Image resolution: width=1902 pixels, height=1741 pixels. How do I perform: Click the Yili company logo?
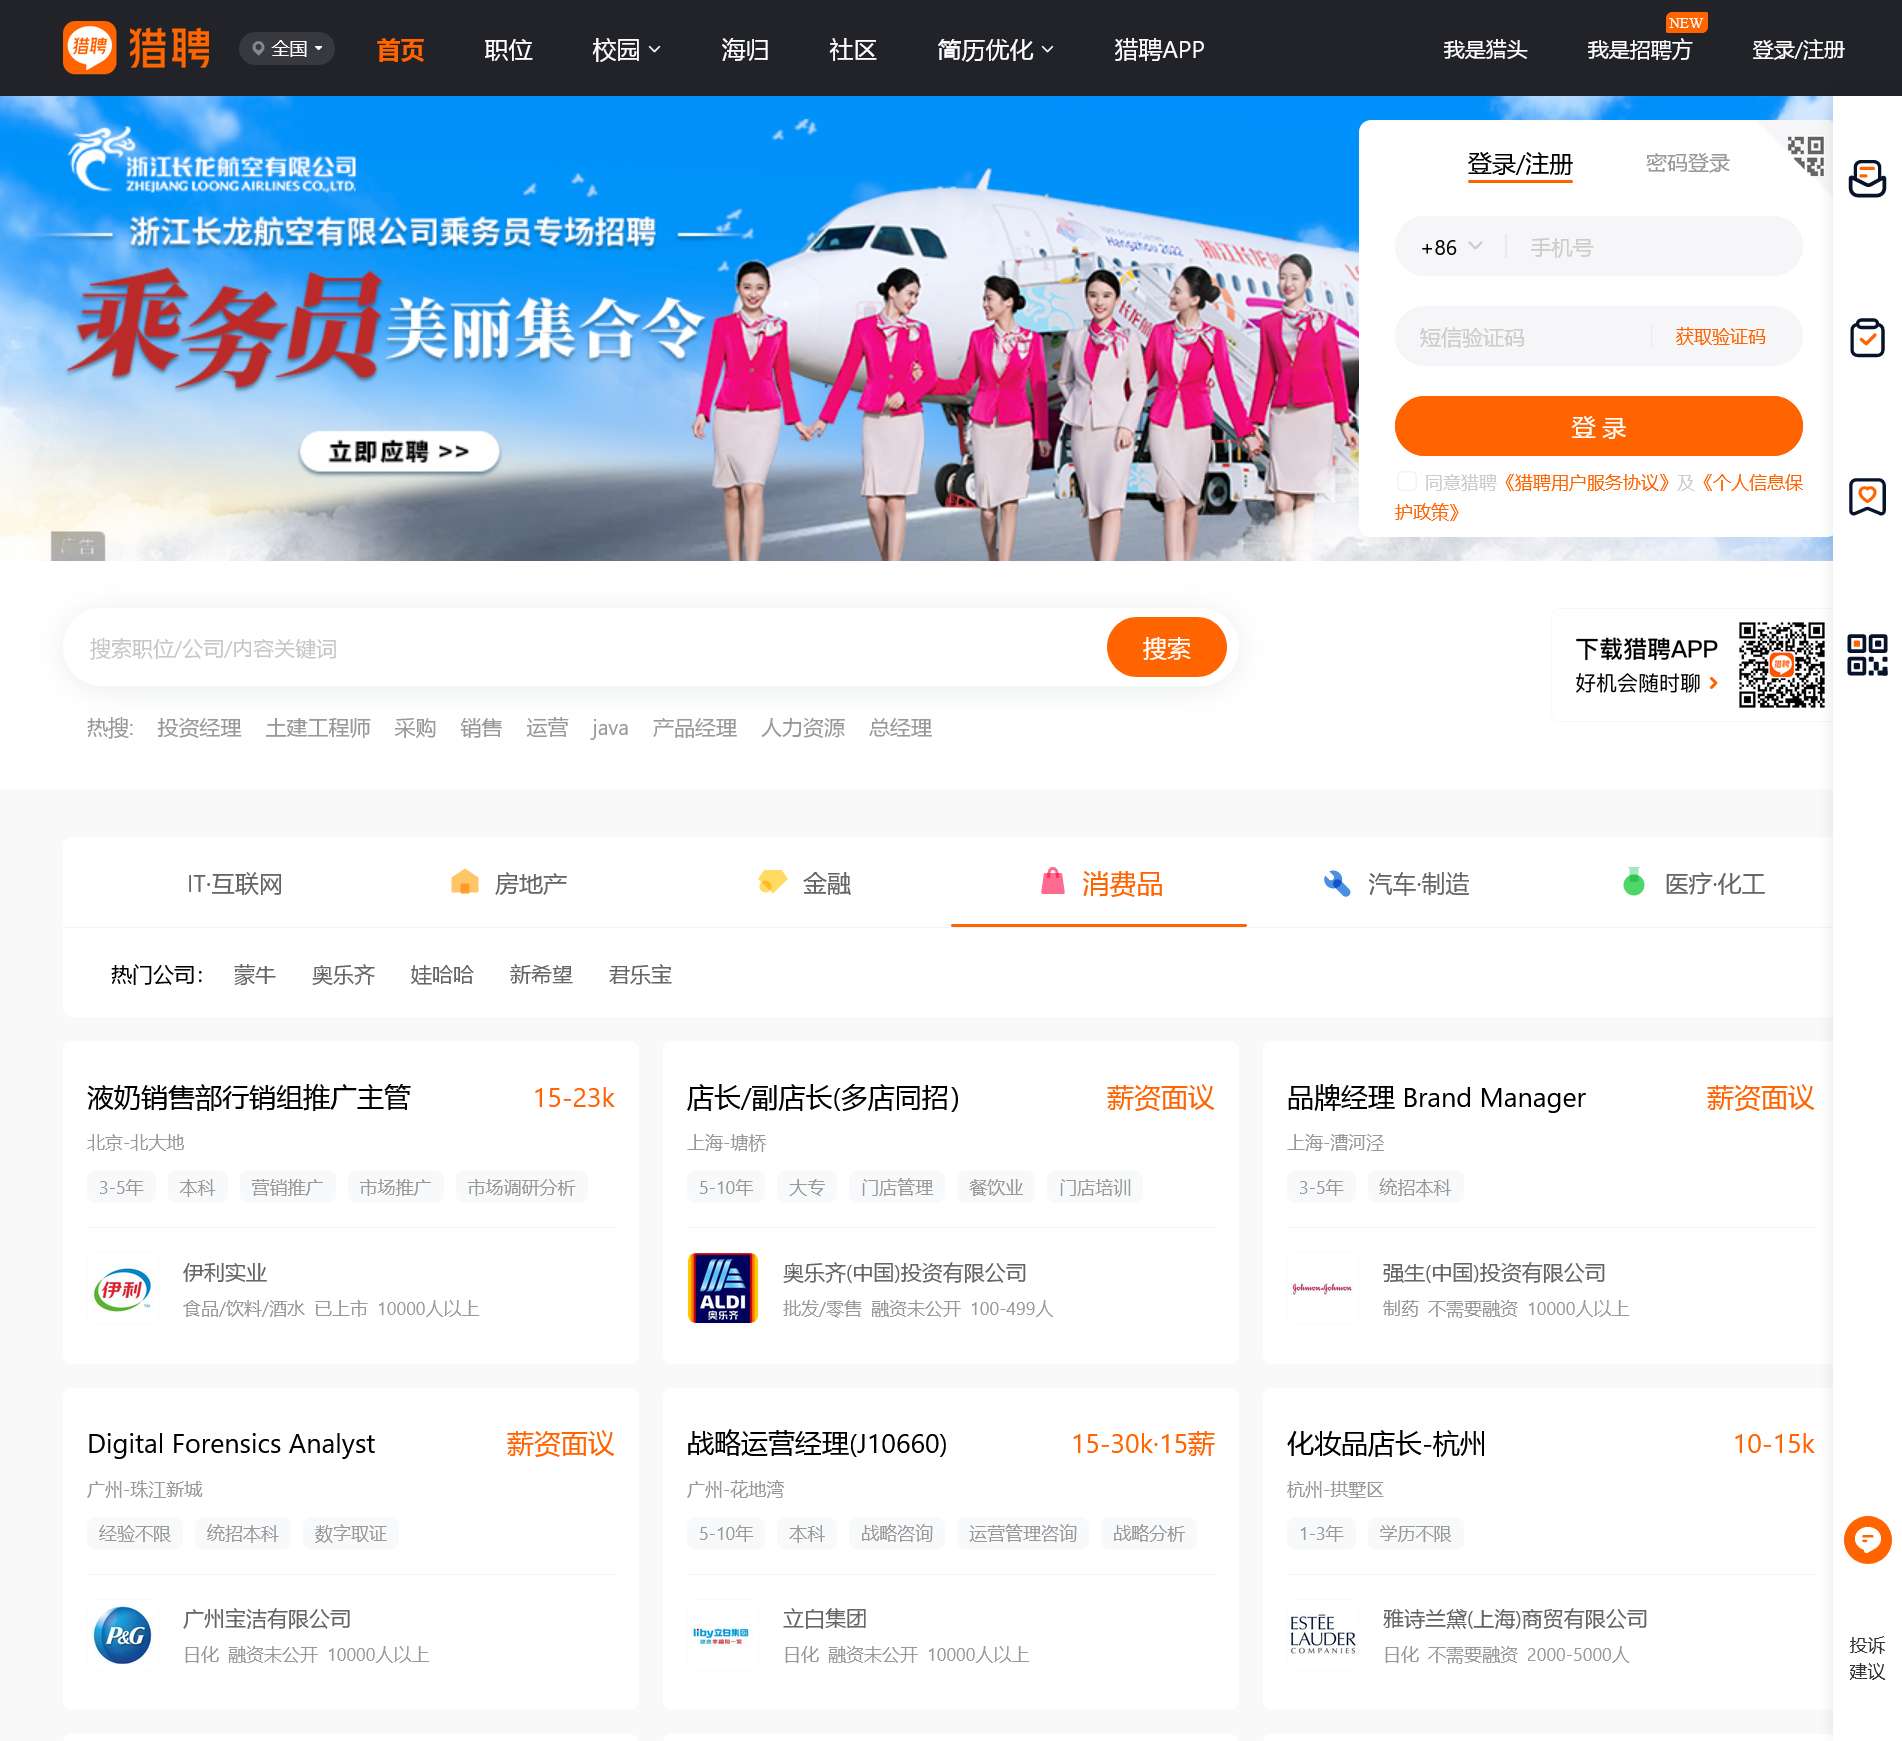point(122,1289)
